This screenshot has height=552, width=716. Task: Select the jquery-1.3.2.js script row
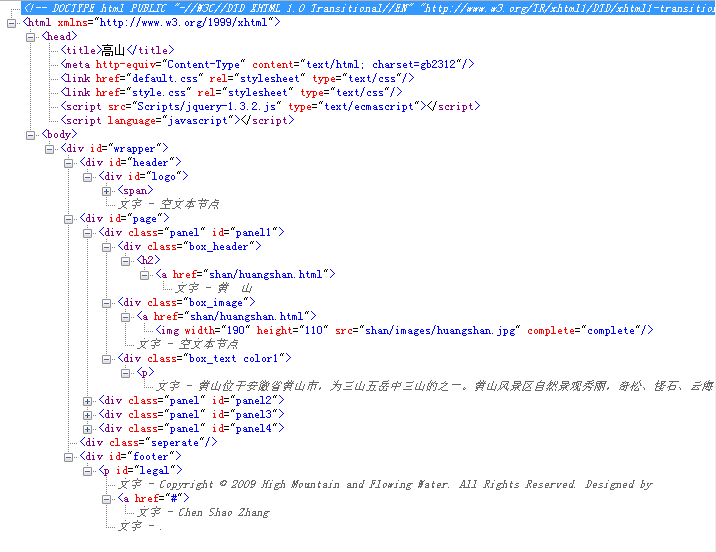click(x=270, y=106)
